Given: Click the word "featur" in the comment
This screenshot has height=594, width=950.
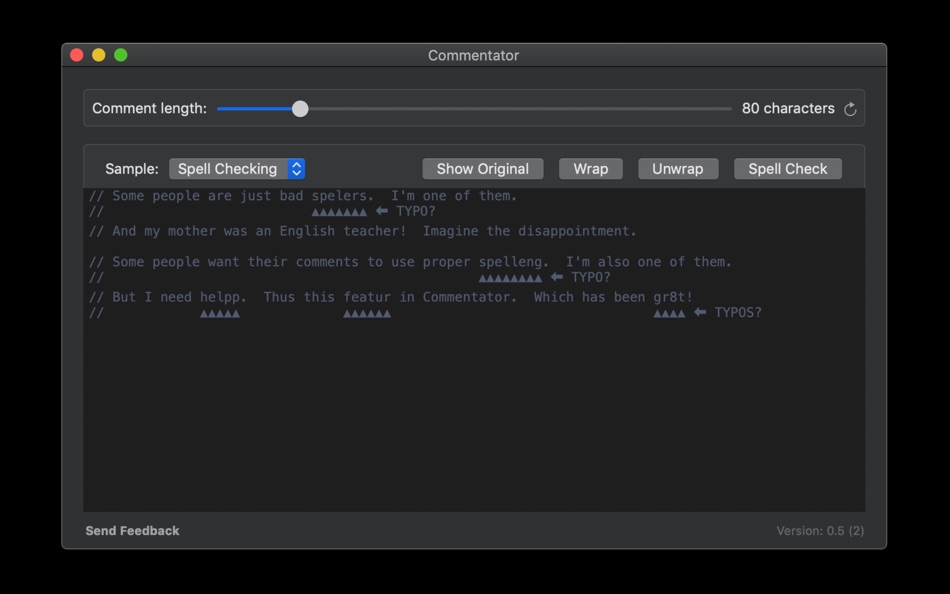Looking at the screenshot, I should point(367,297).
